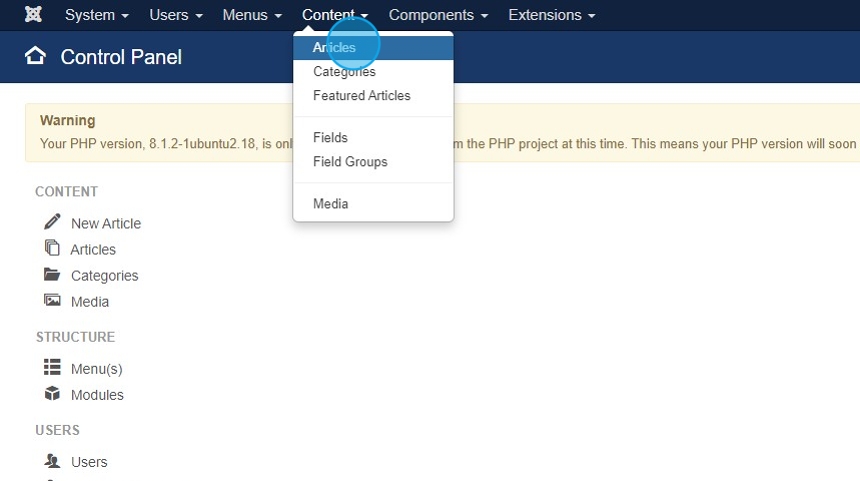Viewport: 860px width, 481px height.
Task: Click the Users person icon
Action: pos(52,461)
